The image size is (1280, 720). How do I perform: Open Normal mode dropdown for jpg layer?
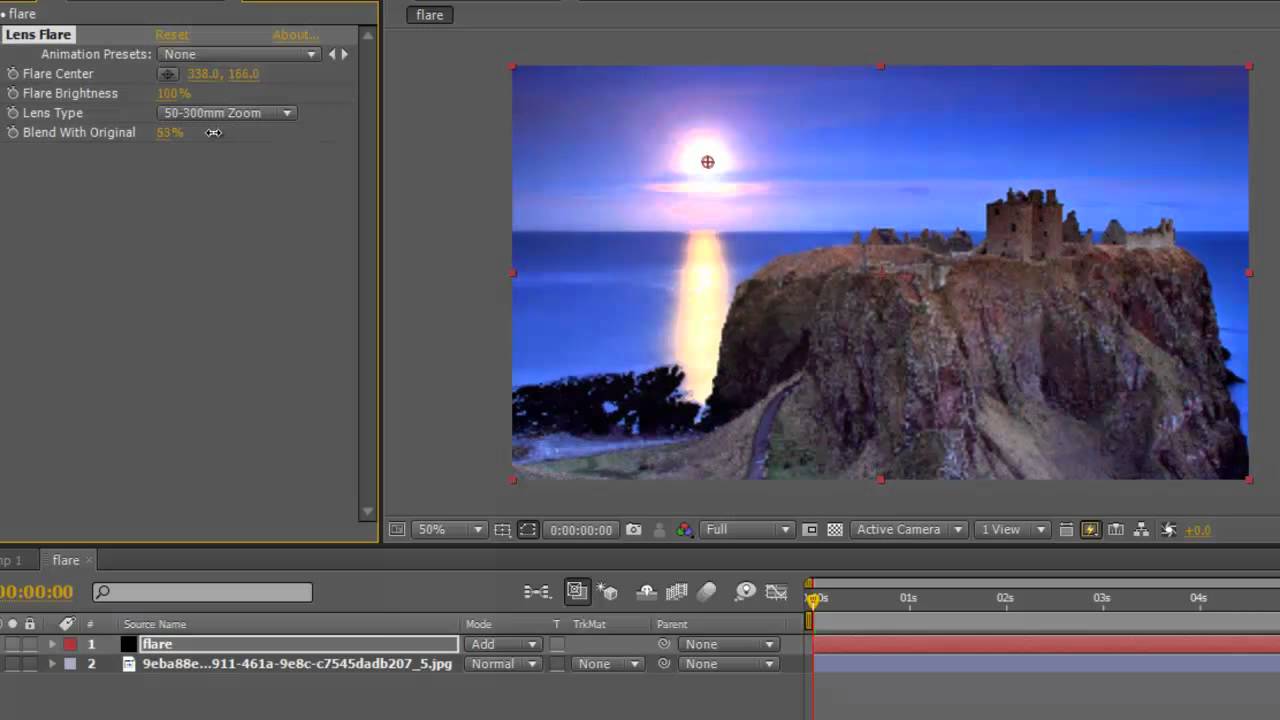(503, 664)
